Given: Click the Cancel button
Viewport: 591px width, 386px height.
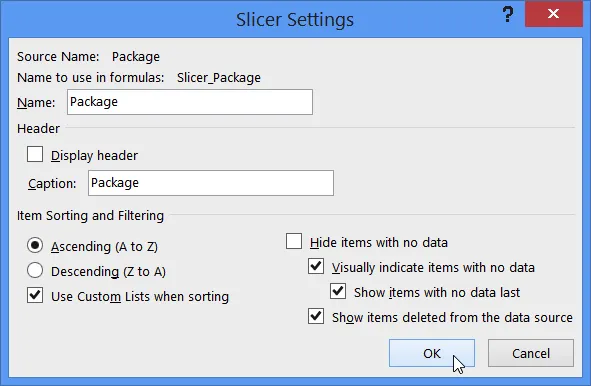Looking at the screenshot, I should coord(531,353).
